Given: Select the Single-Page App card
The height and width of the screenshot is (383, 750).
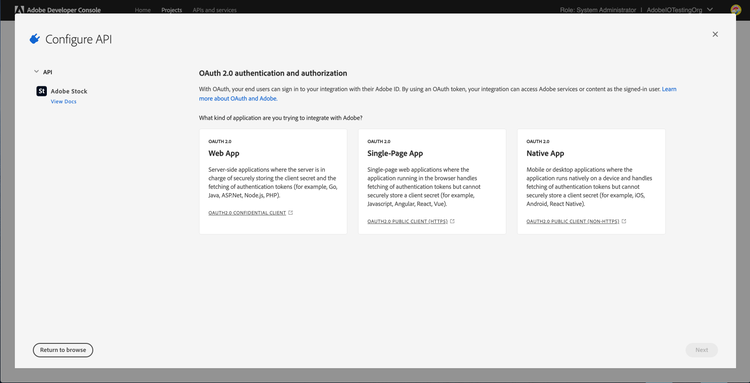Looking at the screenshot, I should tap(432, 182).
